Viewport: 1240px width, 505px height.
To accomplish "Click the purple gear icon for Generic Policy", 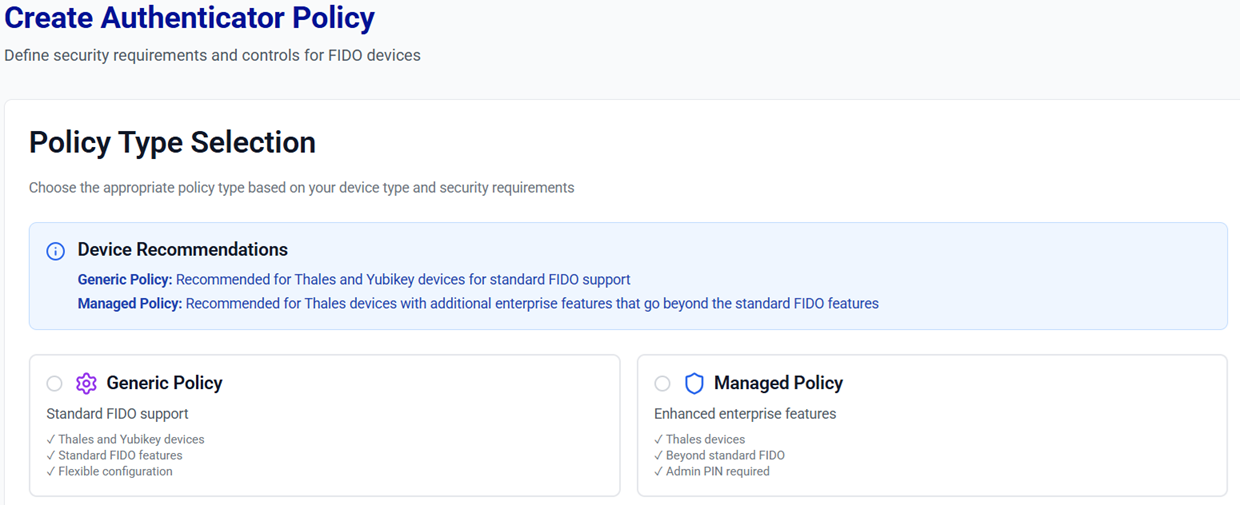I will point(86,384).
